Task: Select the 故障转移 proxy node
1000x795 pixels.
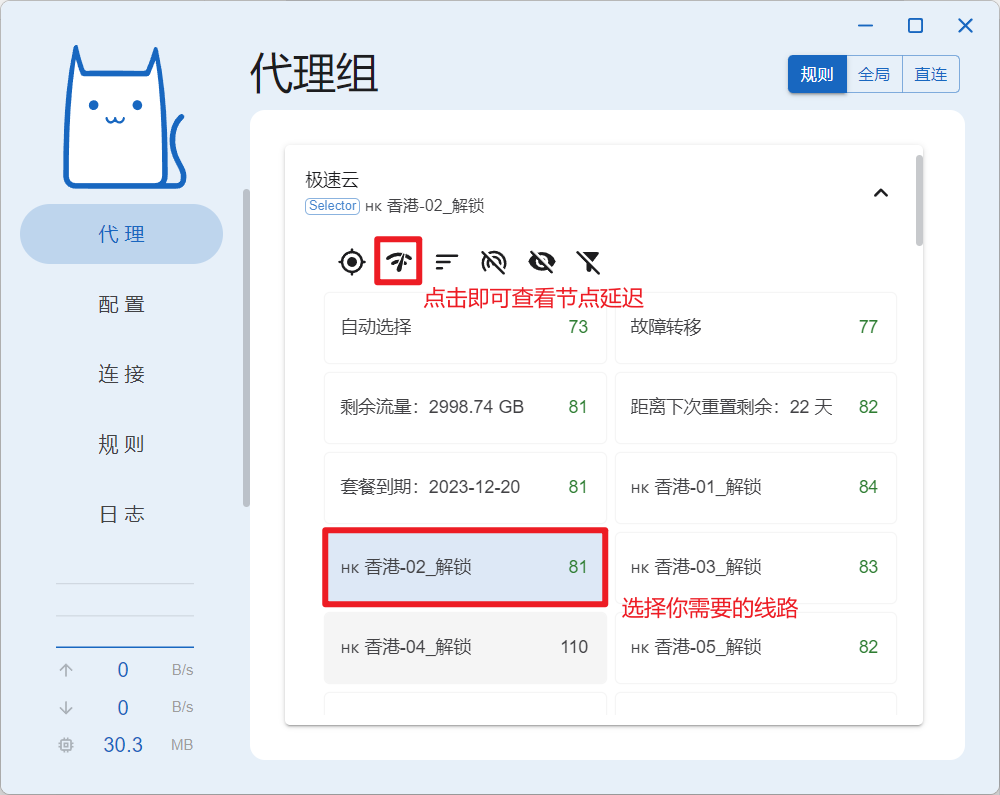Action: [756, 327]
